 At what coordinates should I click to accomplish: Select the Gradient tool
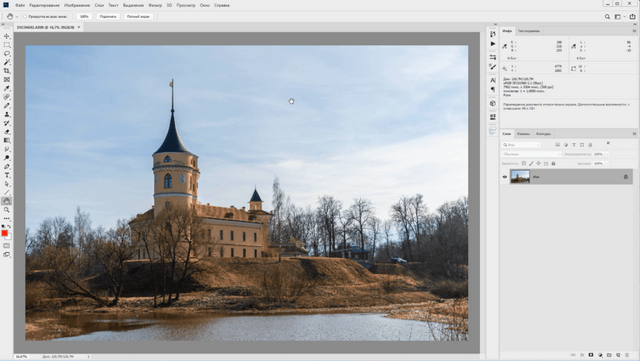[7, 140]
